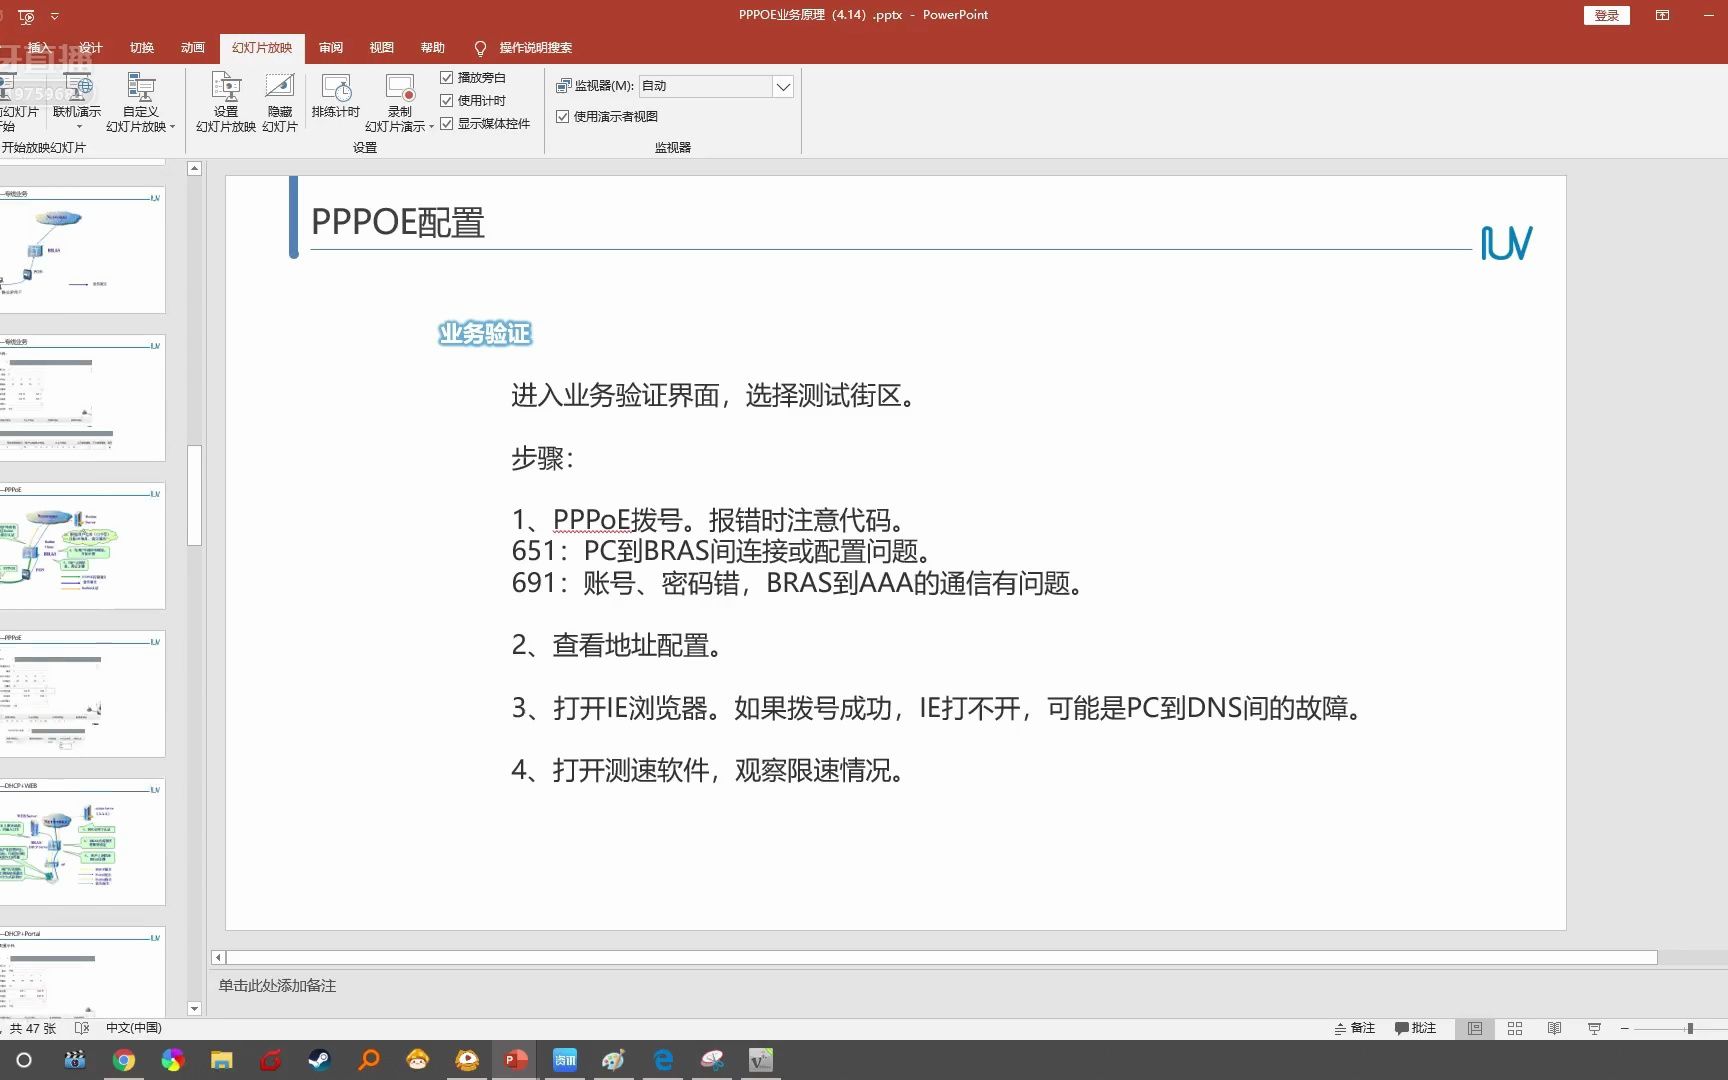The width and height of the screenshot is (1728, 1080).
Task: Select the DHCP+WEB slide thumbnail
Action: pyautogui.click(x=82, y=842)
